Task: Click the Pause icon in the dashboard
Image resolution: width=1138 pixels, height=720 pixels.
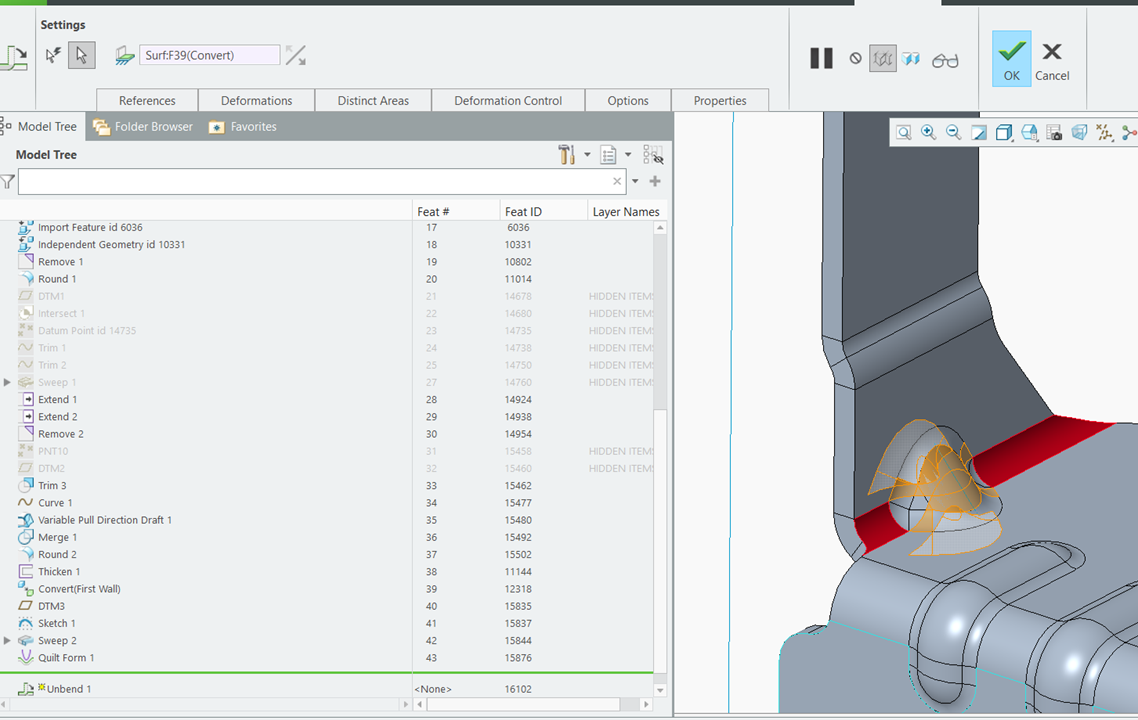Action: (x=821, y=58)
